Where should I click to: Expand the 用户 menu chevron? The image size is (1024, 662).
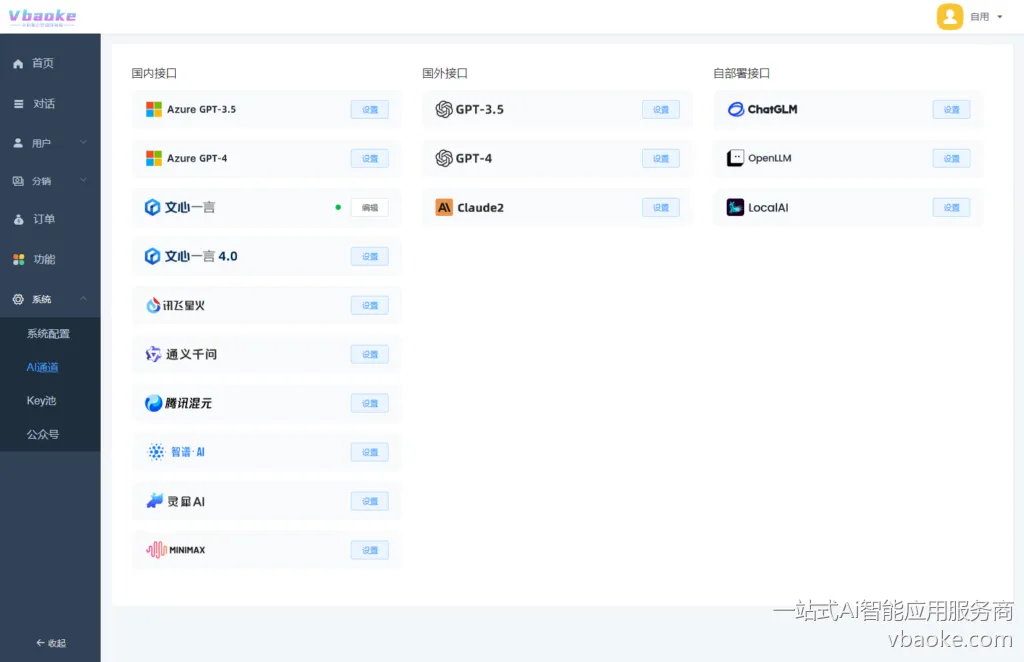pyautogui.click(x=84, y=142)
